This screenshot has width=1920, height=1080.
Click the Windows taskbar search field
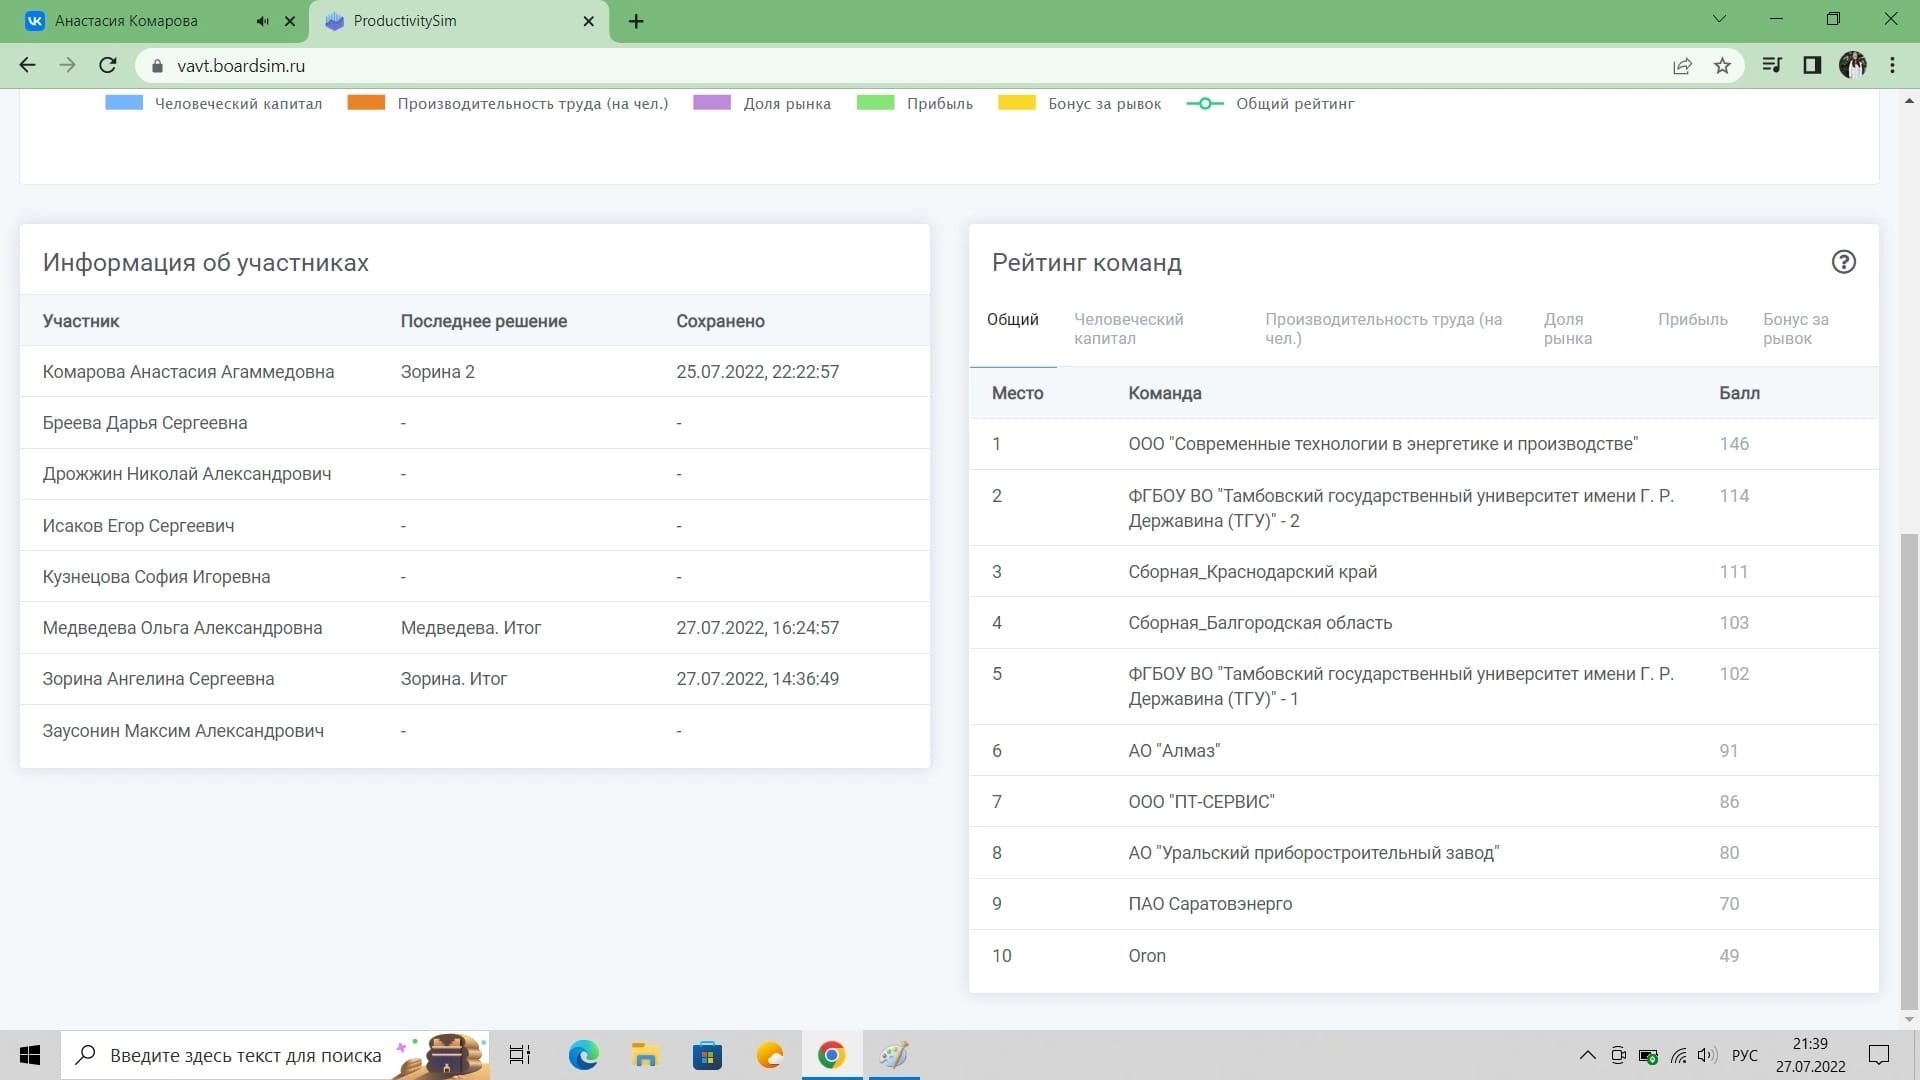click(276, 1055)
